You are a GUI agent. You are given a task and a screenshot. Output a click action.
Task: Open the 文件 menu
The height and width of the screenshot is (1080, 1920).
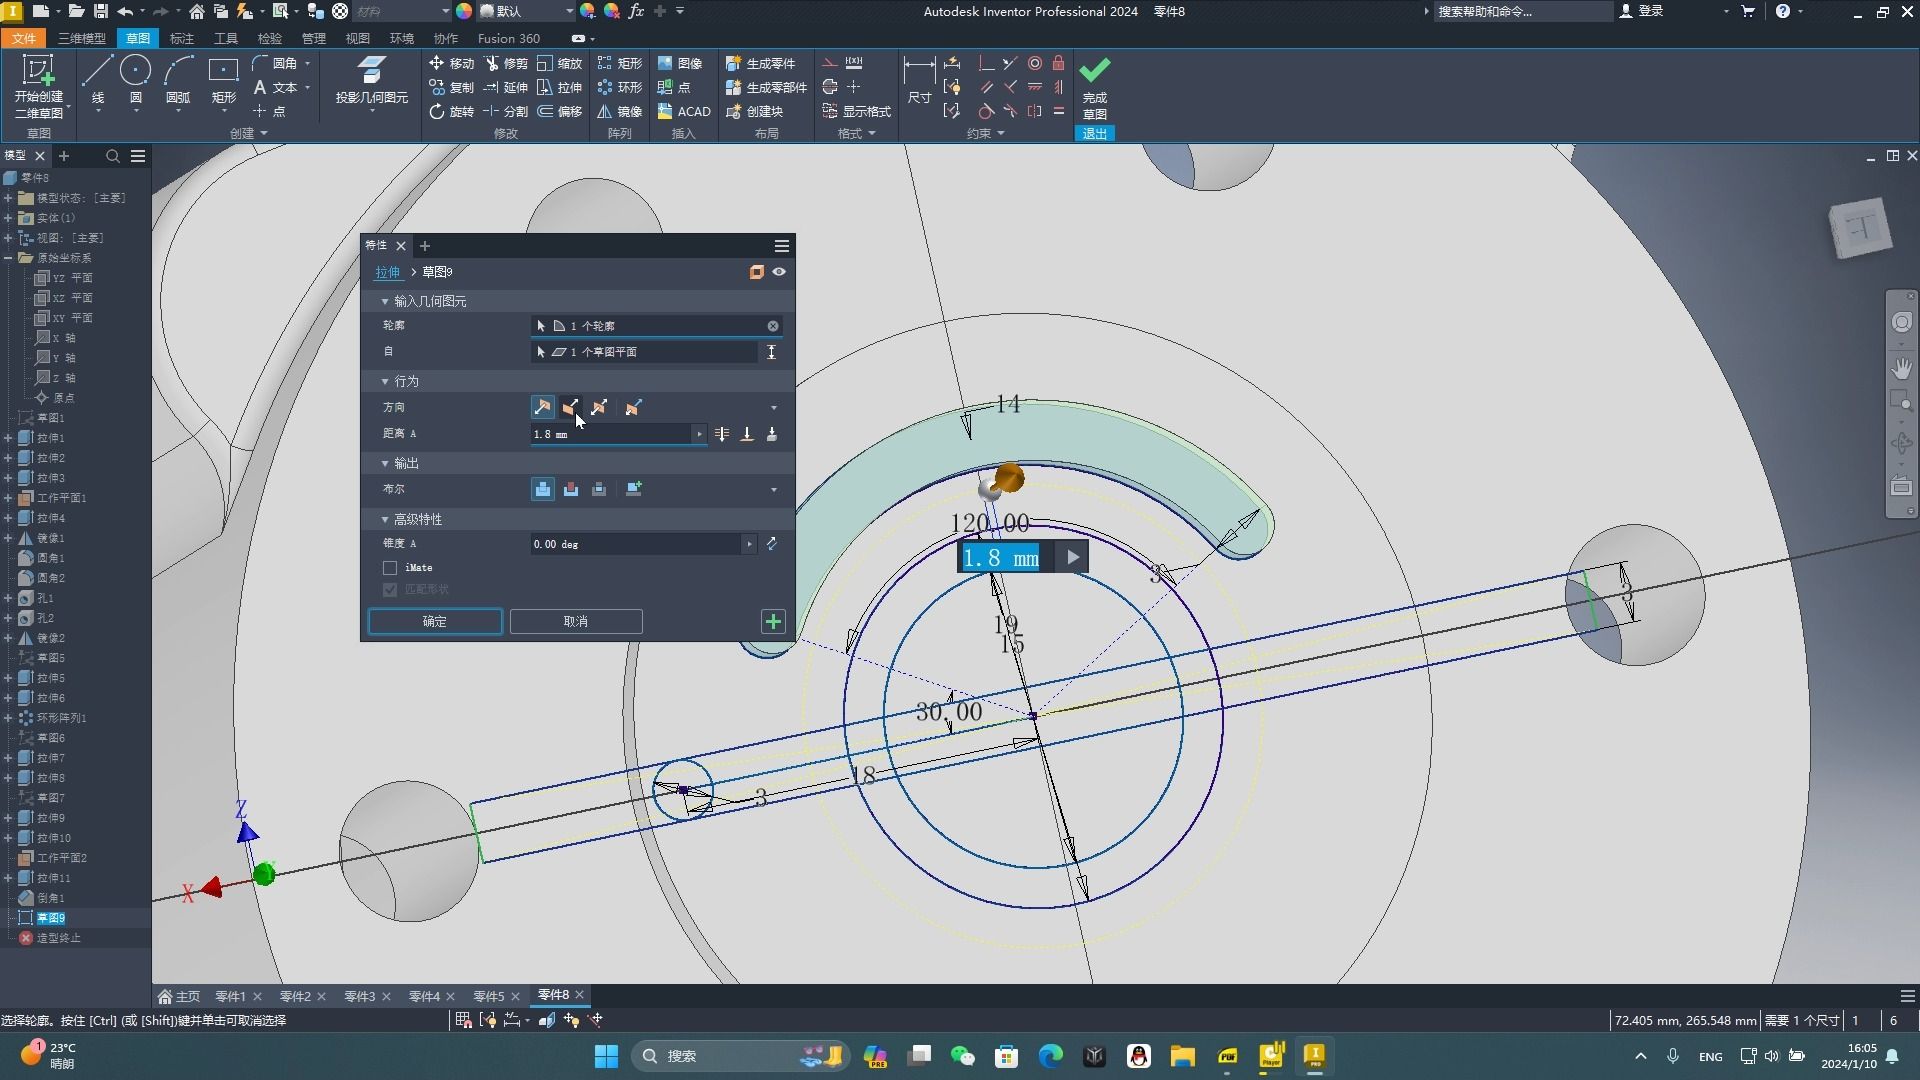(24, 38)
